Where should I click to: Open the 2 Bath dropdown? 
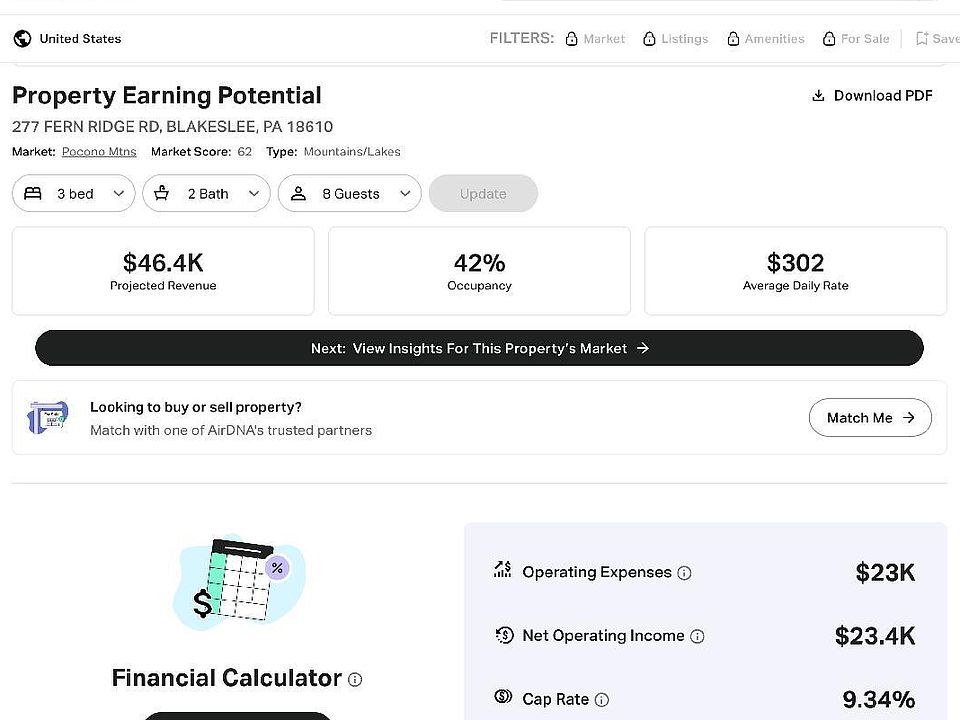pyautogui.click(x=206, y=194)
